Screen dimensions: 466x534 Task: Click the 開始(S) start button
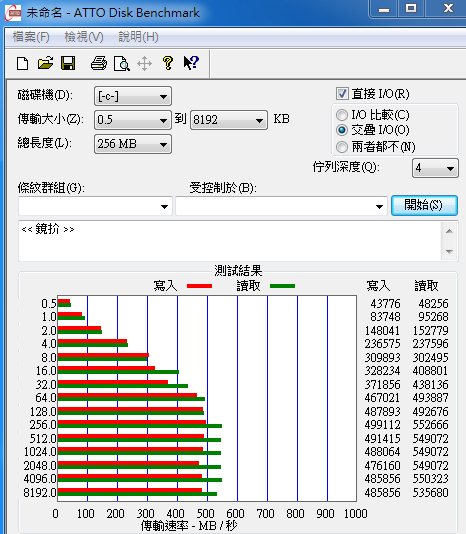click(x=424, y=205)
